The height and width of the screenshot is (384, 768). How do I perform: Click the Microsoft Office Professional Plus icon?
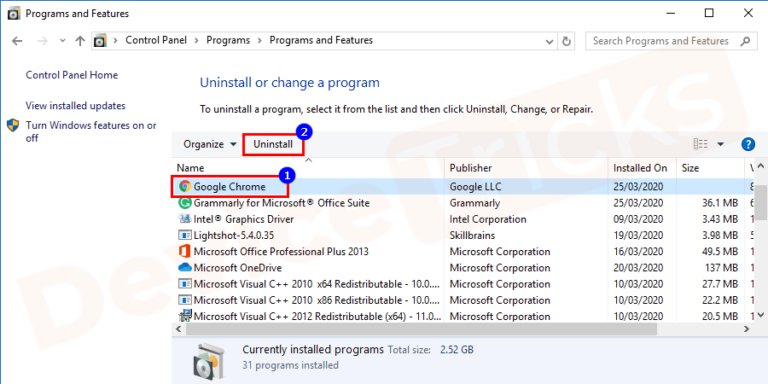click(x=185, y=252)
